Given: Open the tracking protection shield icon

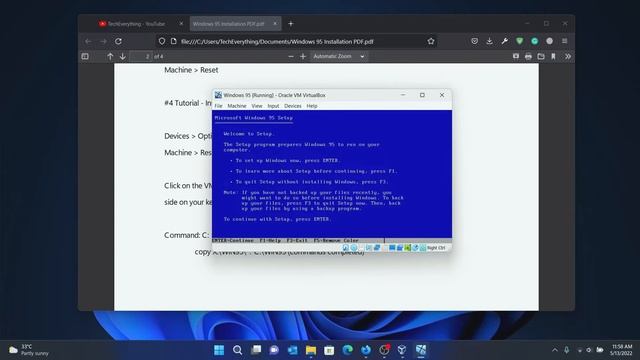Looking at the screenshot, I should tap(162, 41).
